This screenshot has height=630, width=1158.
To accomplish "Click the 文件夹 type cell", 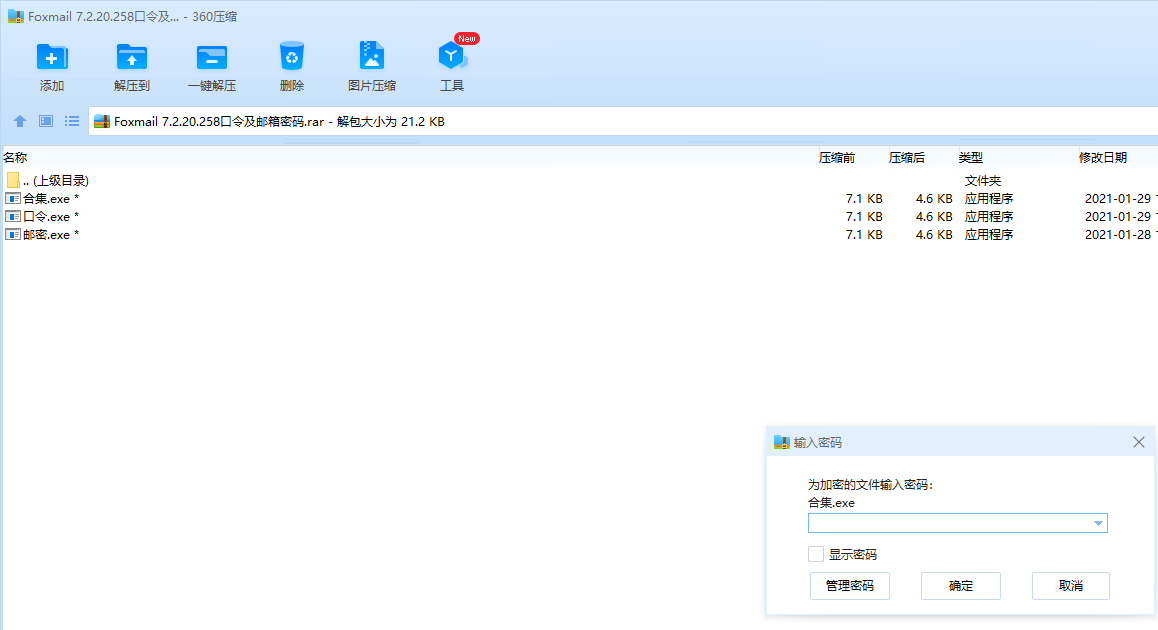I will (x=983, y=180).
